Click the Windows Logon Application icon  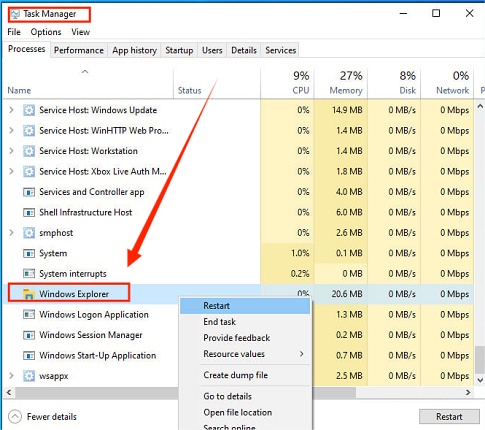(29, 315)
